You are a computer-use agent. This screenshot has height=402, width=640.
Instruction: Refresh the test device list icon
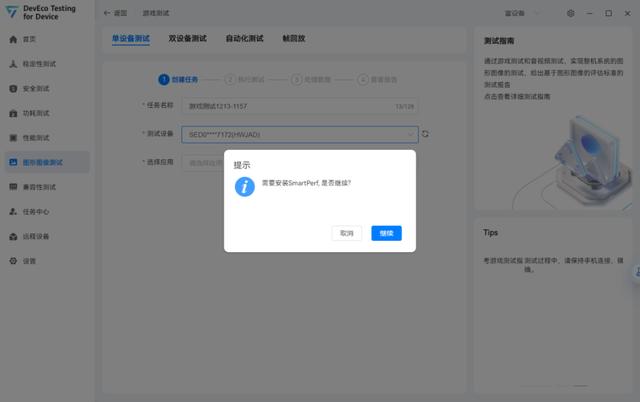tap(425, 134)
